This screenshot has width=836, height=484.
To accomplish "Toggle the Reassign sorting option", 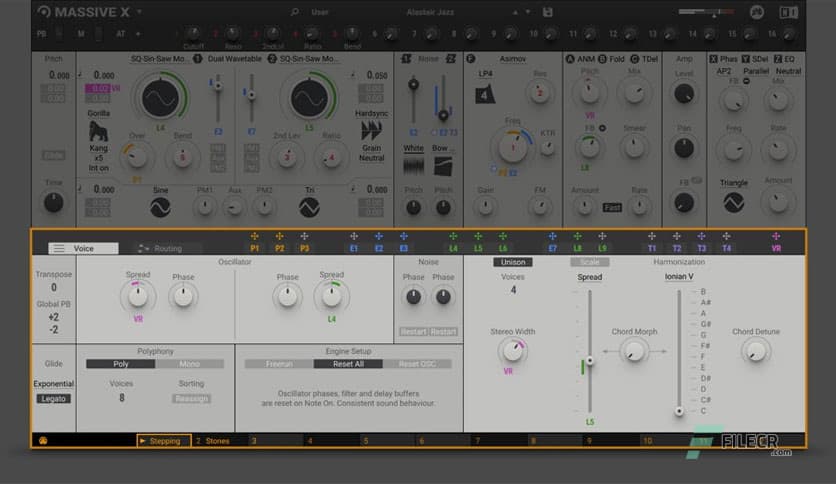I will coord(191,399).
